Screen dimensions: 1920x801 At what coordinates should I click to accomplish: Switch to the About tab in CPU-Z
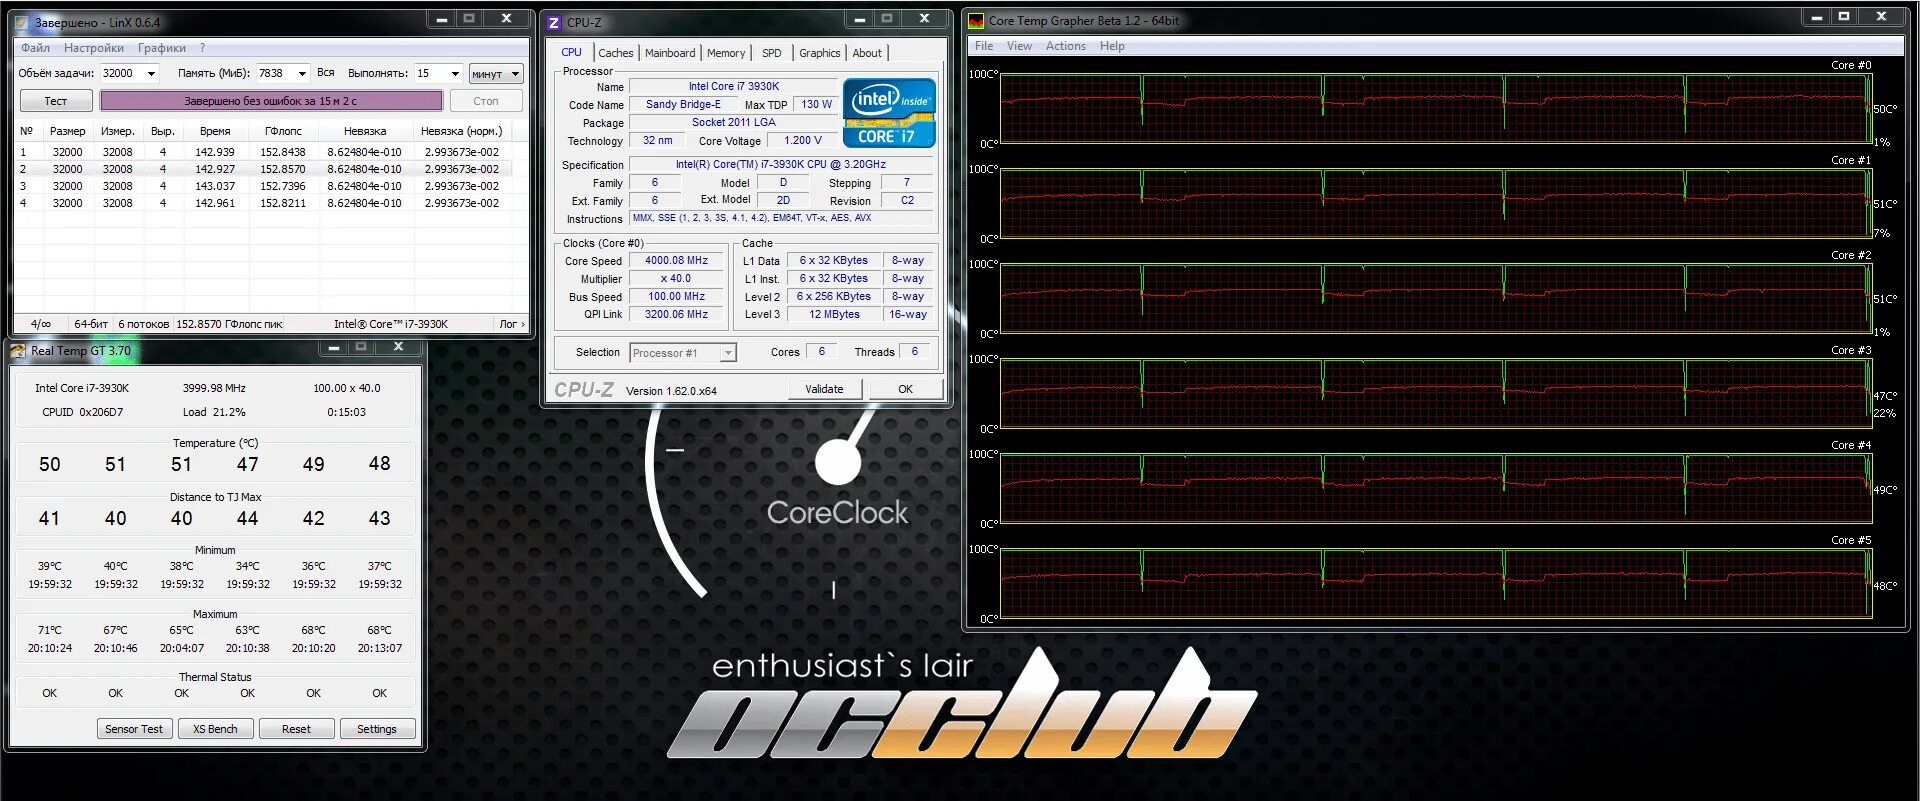pos(867,53)
